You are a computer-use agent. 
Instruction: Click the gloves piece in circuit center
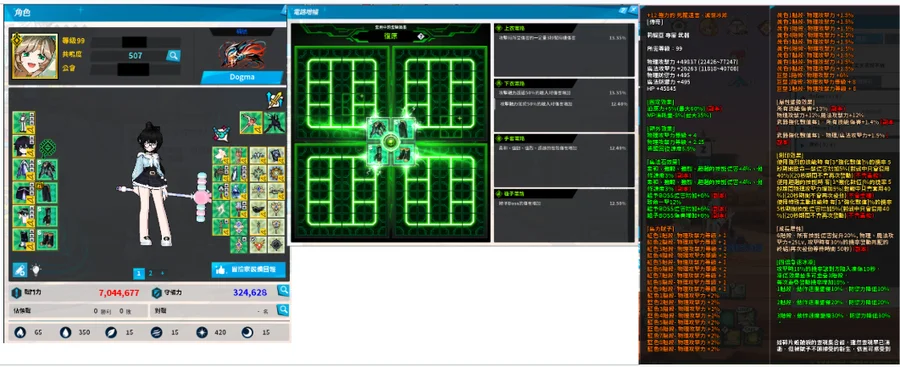click(x=379, y=153)
